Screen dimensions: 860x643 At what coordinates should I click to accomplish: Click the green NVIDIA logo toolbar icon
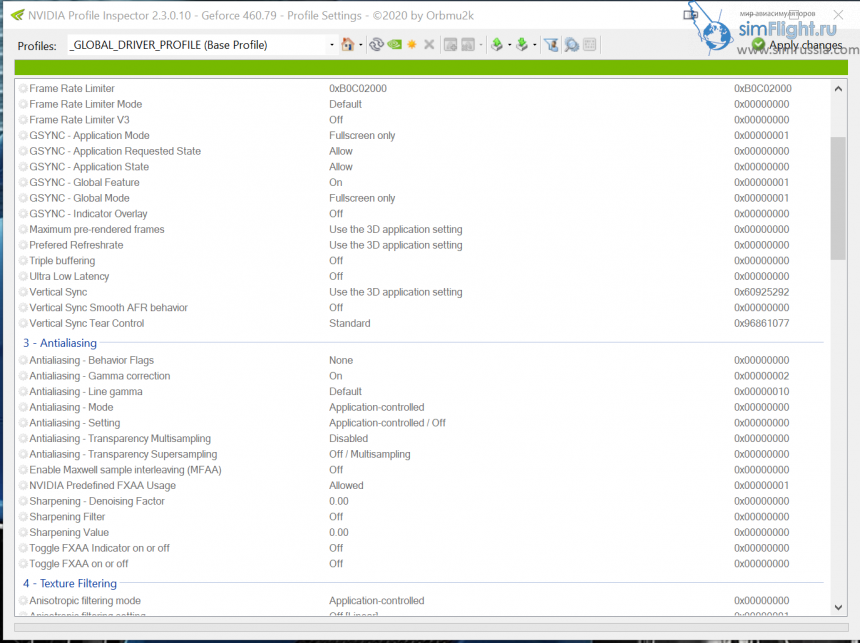394,44
